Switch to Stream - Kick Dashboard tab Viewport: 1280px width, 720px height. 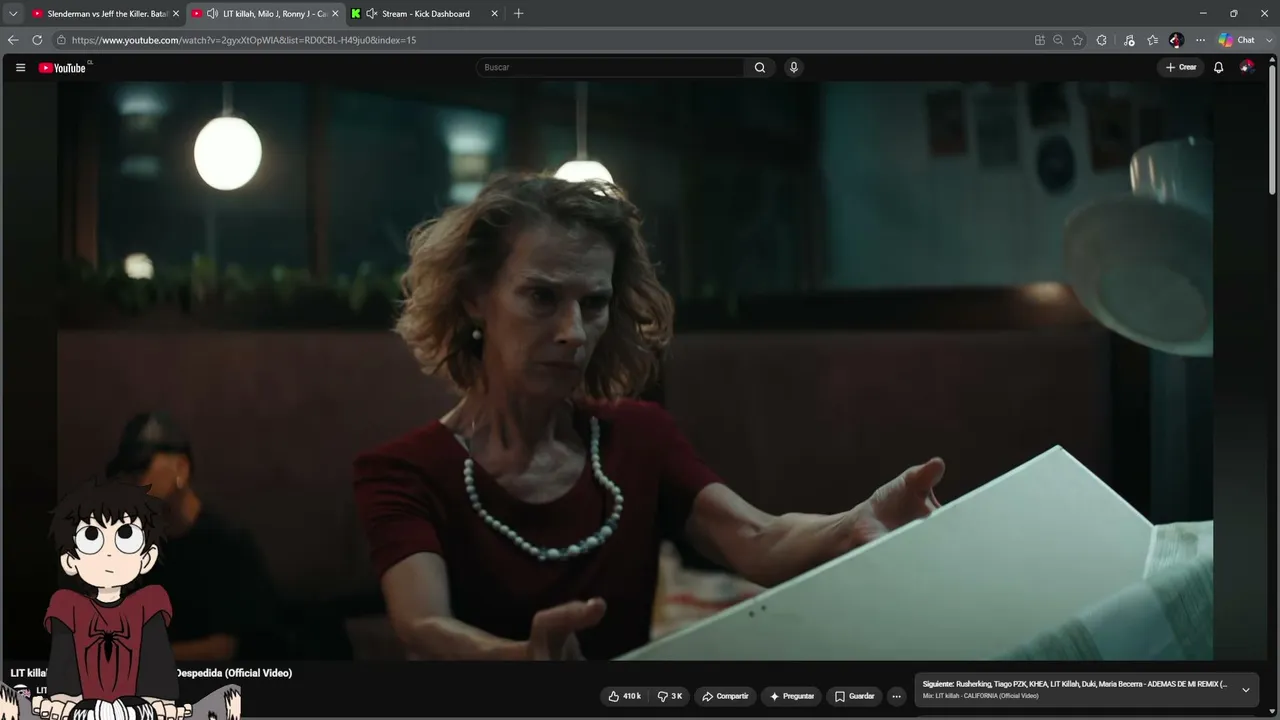pos(425,14)
